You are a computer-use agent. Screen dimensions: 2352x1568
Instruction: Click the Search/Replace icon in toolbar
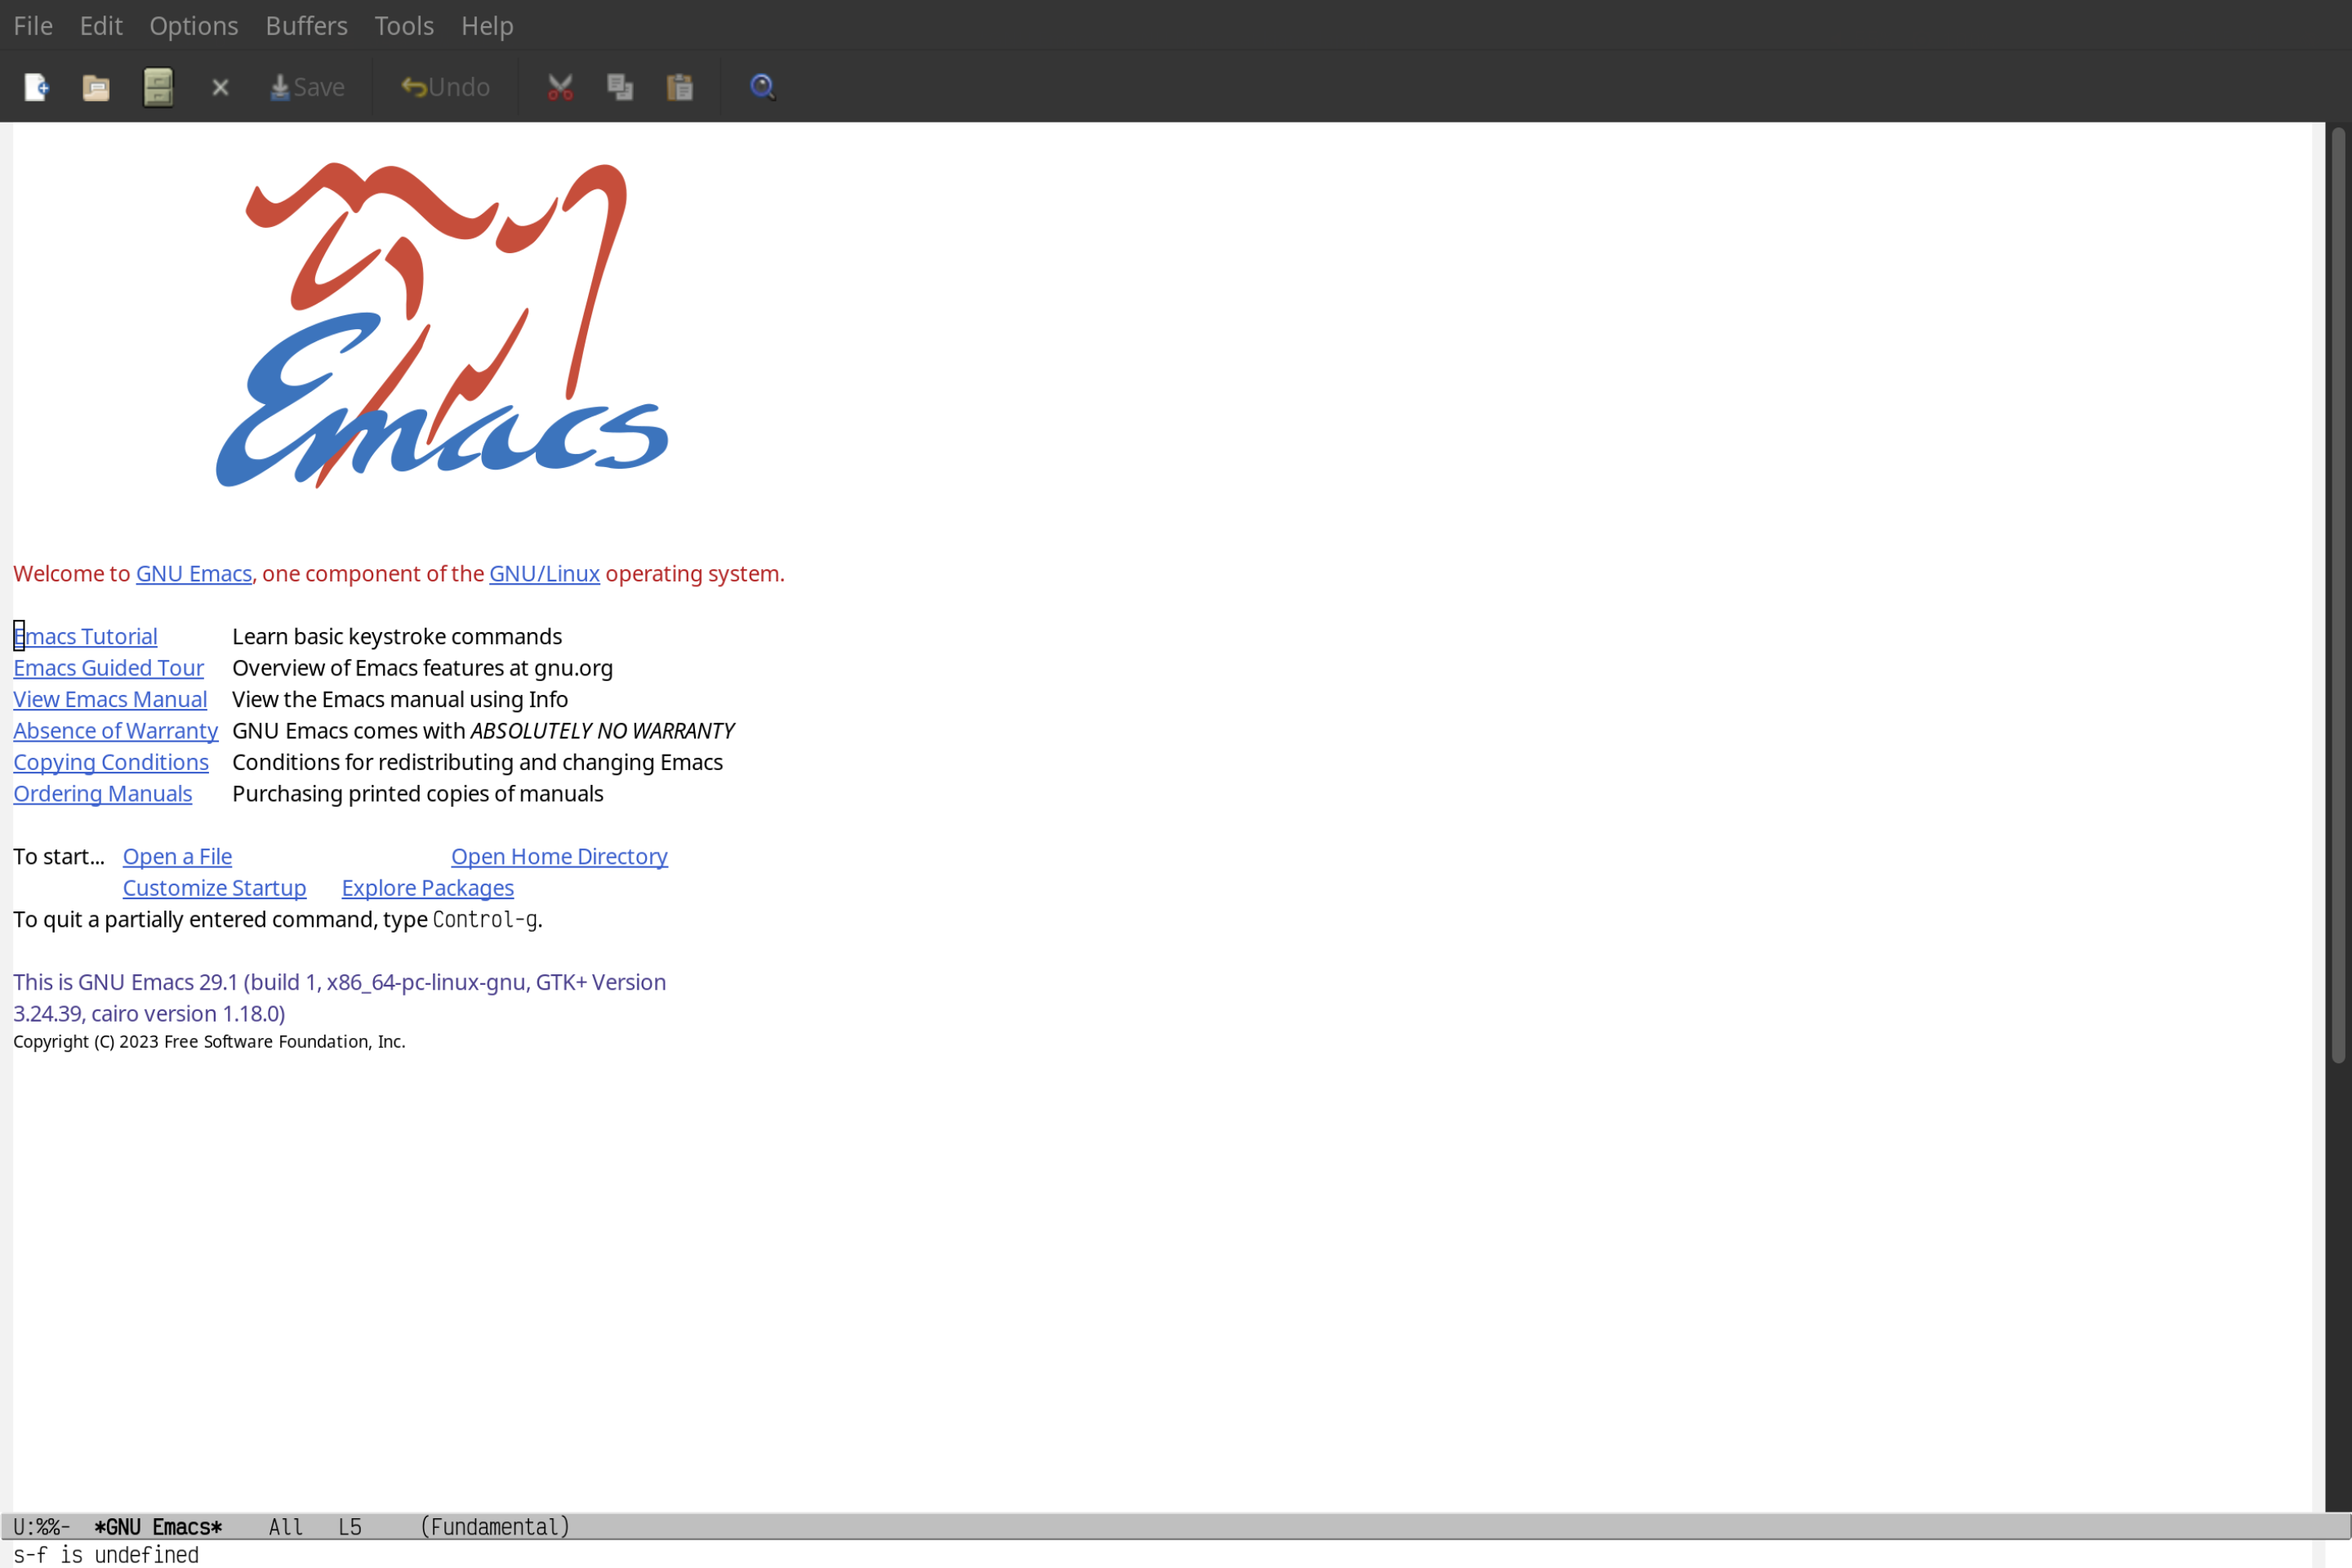click(x=761, y=86)
